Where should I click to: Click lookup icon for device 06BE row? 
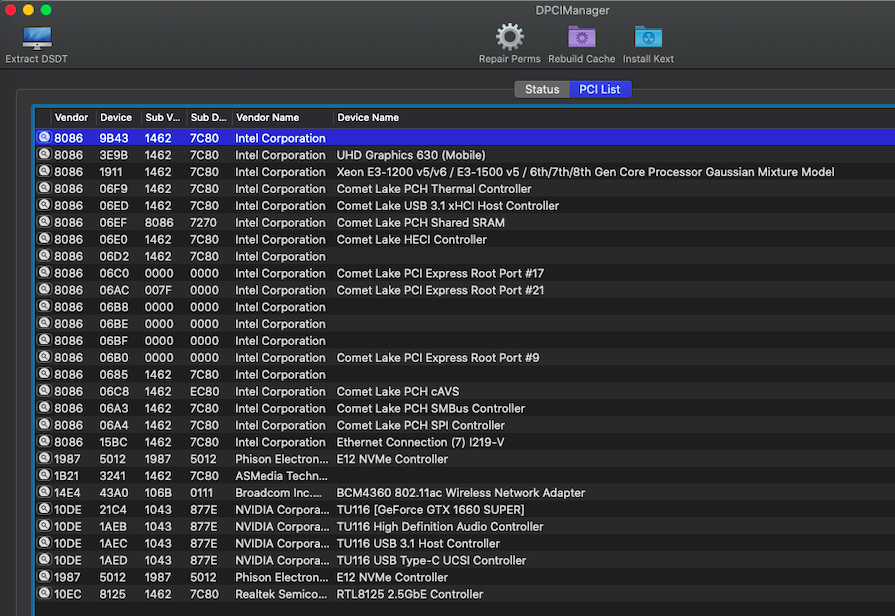pyautogui.click(x=44, y=323)
